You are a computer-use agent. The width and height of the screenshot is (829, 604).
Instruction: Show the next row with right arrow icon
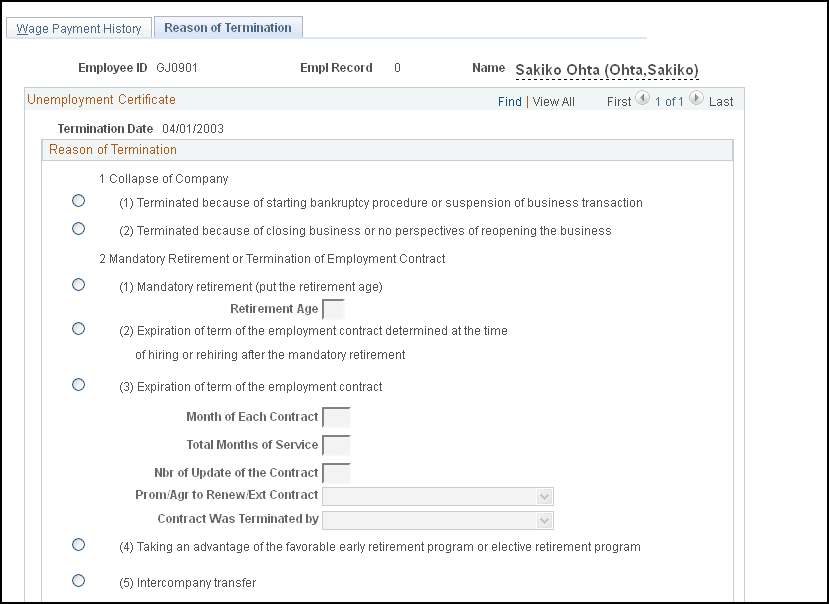pos(696,100)
